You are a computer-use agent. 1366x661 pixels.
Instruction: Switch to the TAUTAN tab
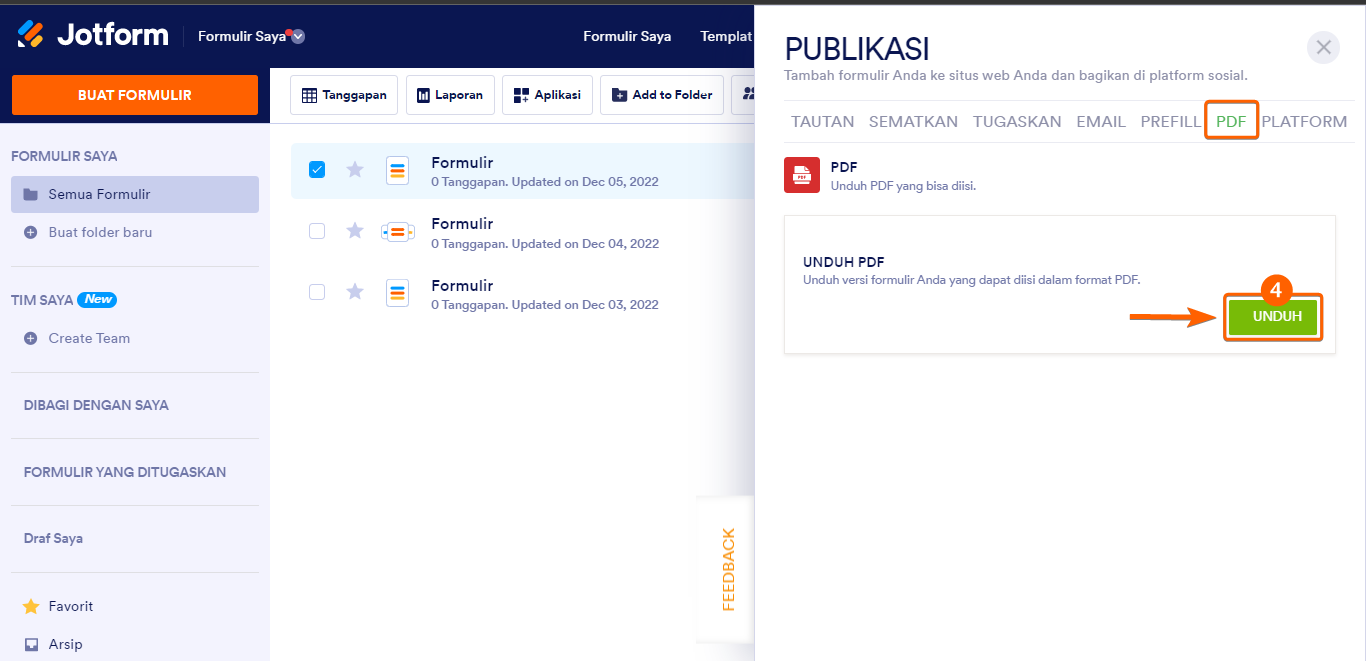pyautogui.click(x=823, y=121)
